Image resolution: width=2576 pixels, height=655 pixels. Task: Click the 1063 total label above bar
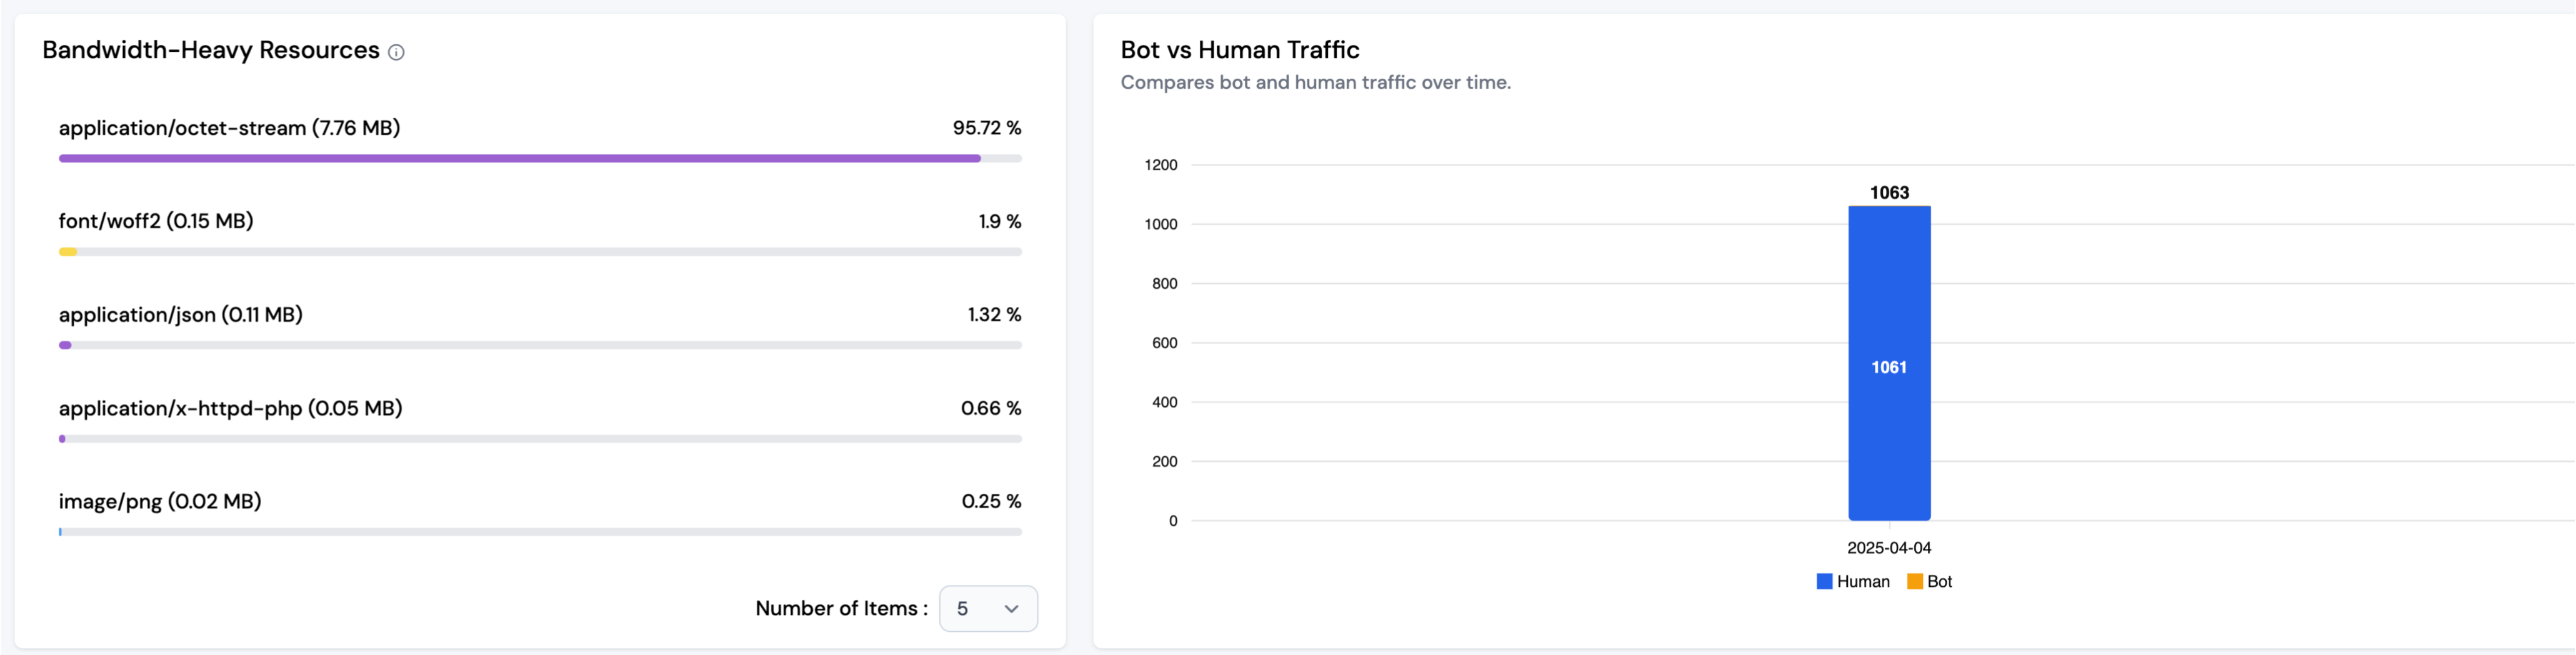(x=1889, y=192)
